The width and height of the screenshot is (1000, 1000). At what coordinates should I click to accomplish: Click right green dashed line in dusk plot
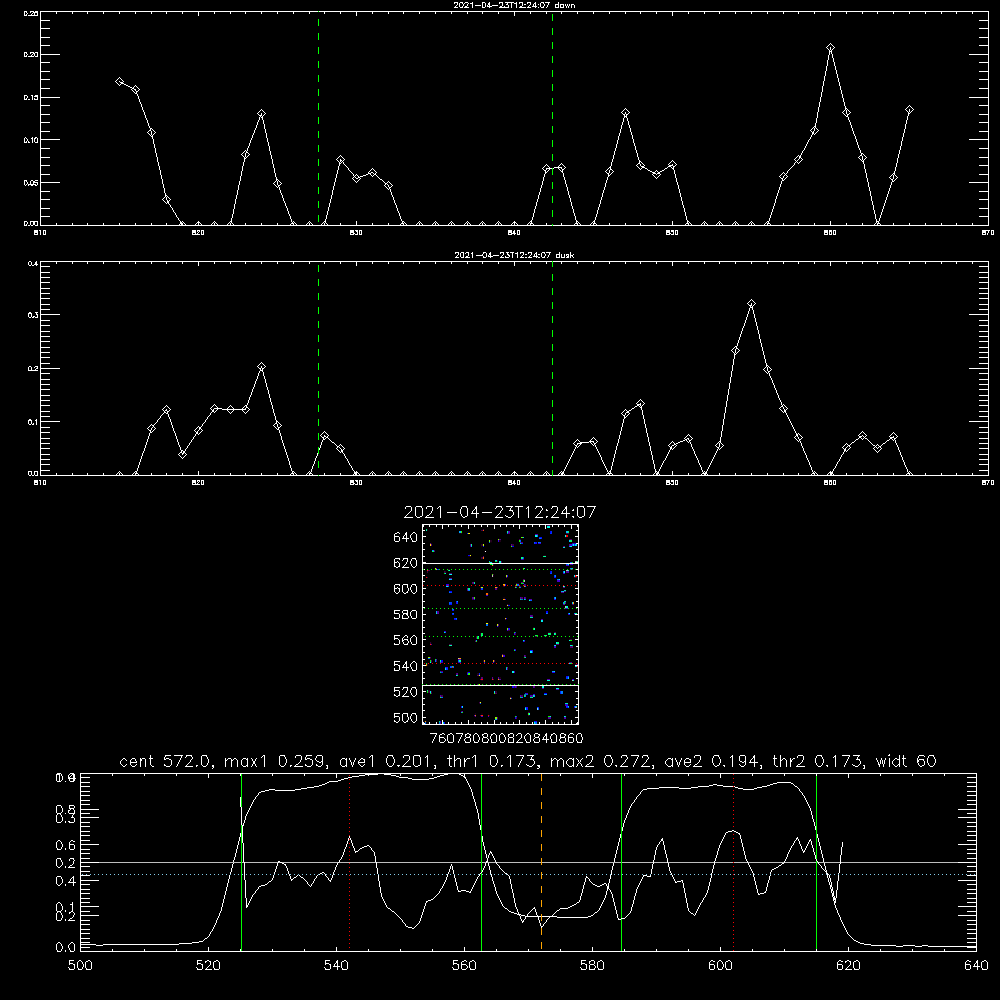tap(552, 368)
